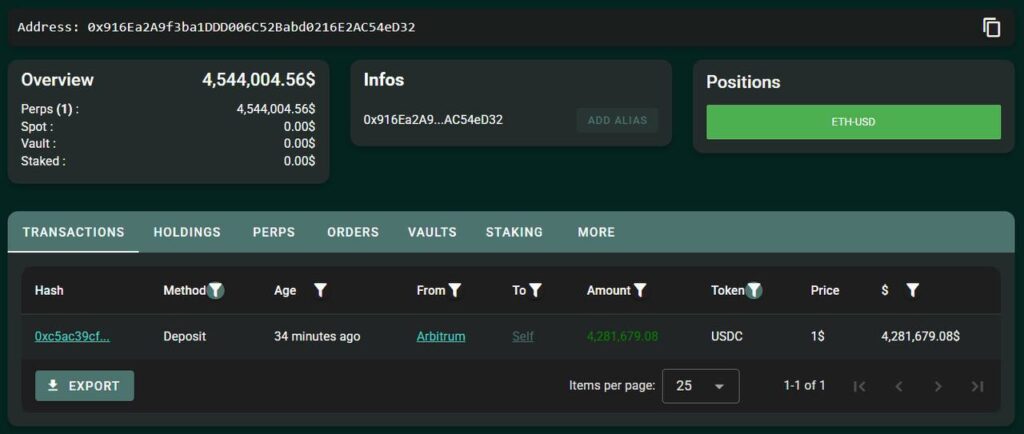Open filter for Method column
1024x434 pixels.
(215, 290)
